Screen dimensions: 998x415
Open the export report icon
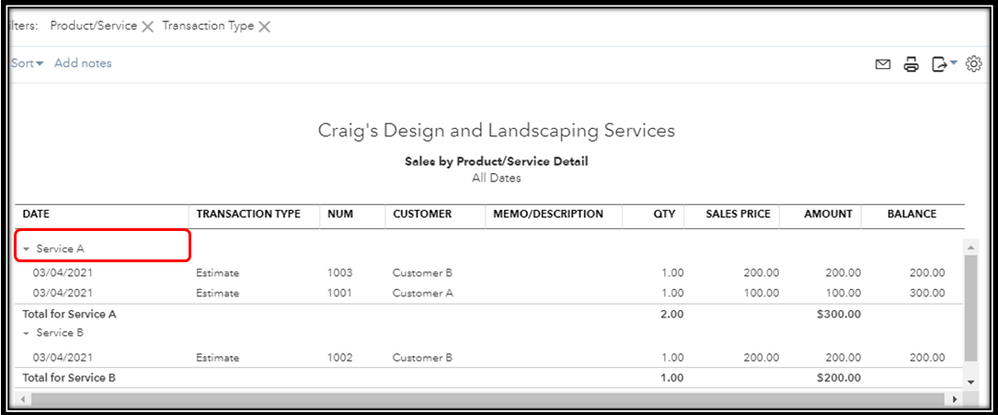pos(939,64)
